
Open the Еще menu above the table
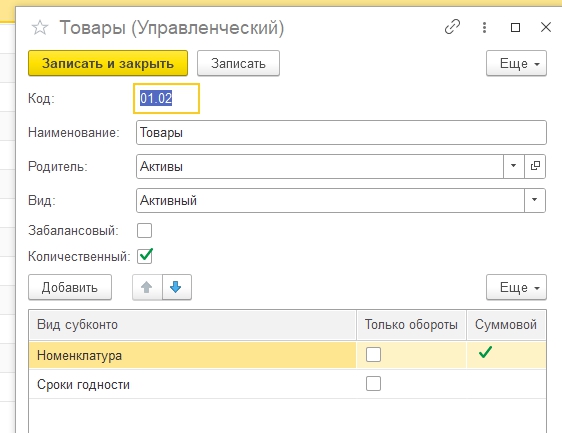(516, 287)
